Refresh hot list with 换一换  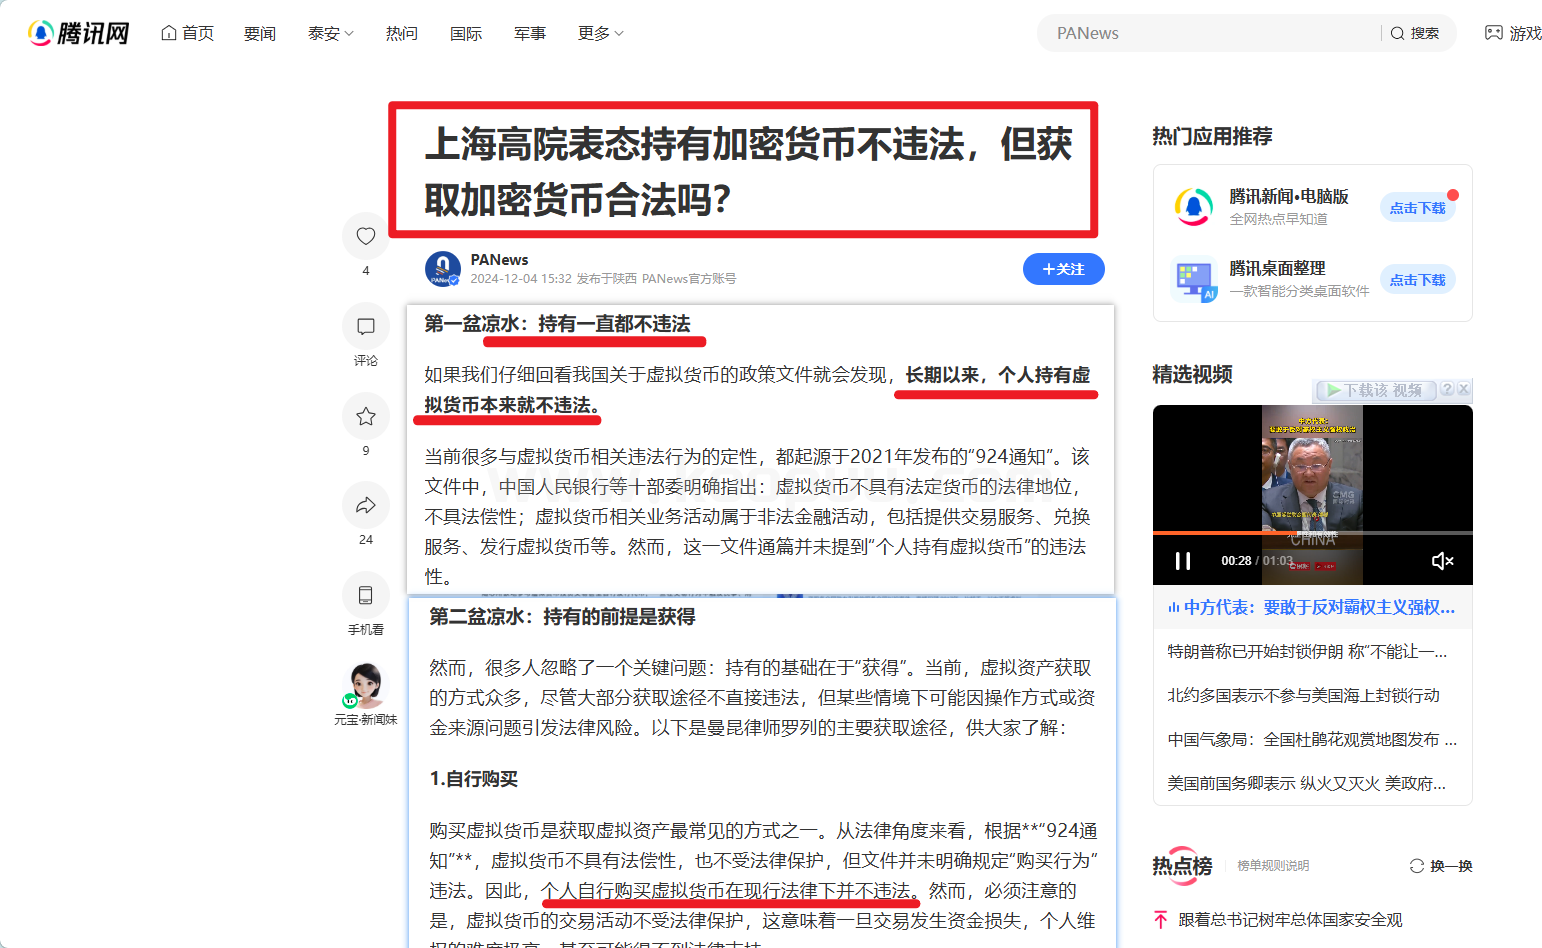tap(1441, 866)
